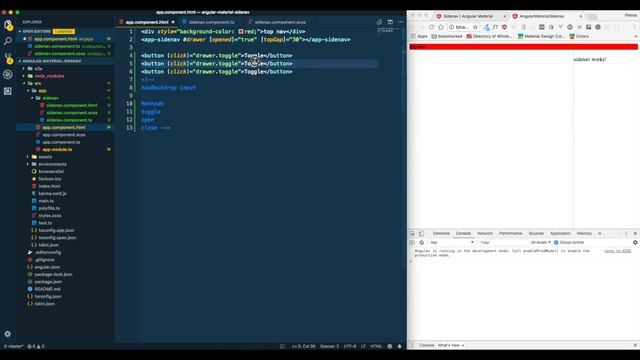Open app.module.ts in the file tree
Image resolution: width=640 pixels, height=360 pixels.
(57, 149)
